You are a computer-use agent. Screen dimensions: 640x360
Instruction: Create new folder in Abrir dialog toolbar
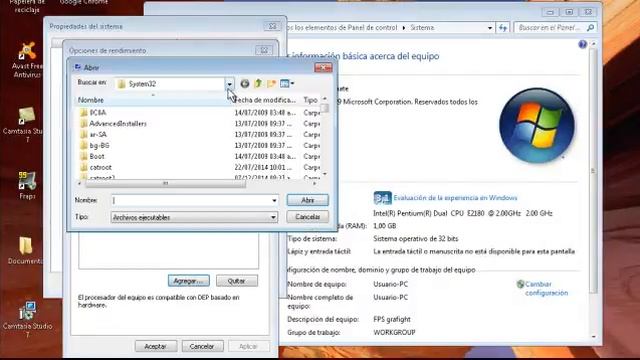point(271,84)
